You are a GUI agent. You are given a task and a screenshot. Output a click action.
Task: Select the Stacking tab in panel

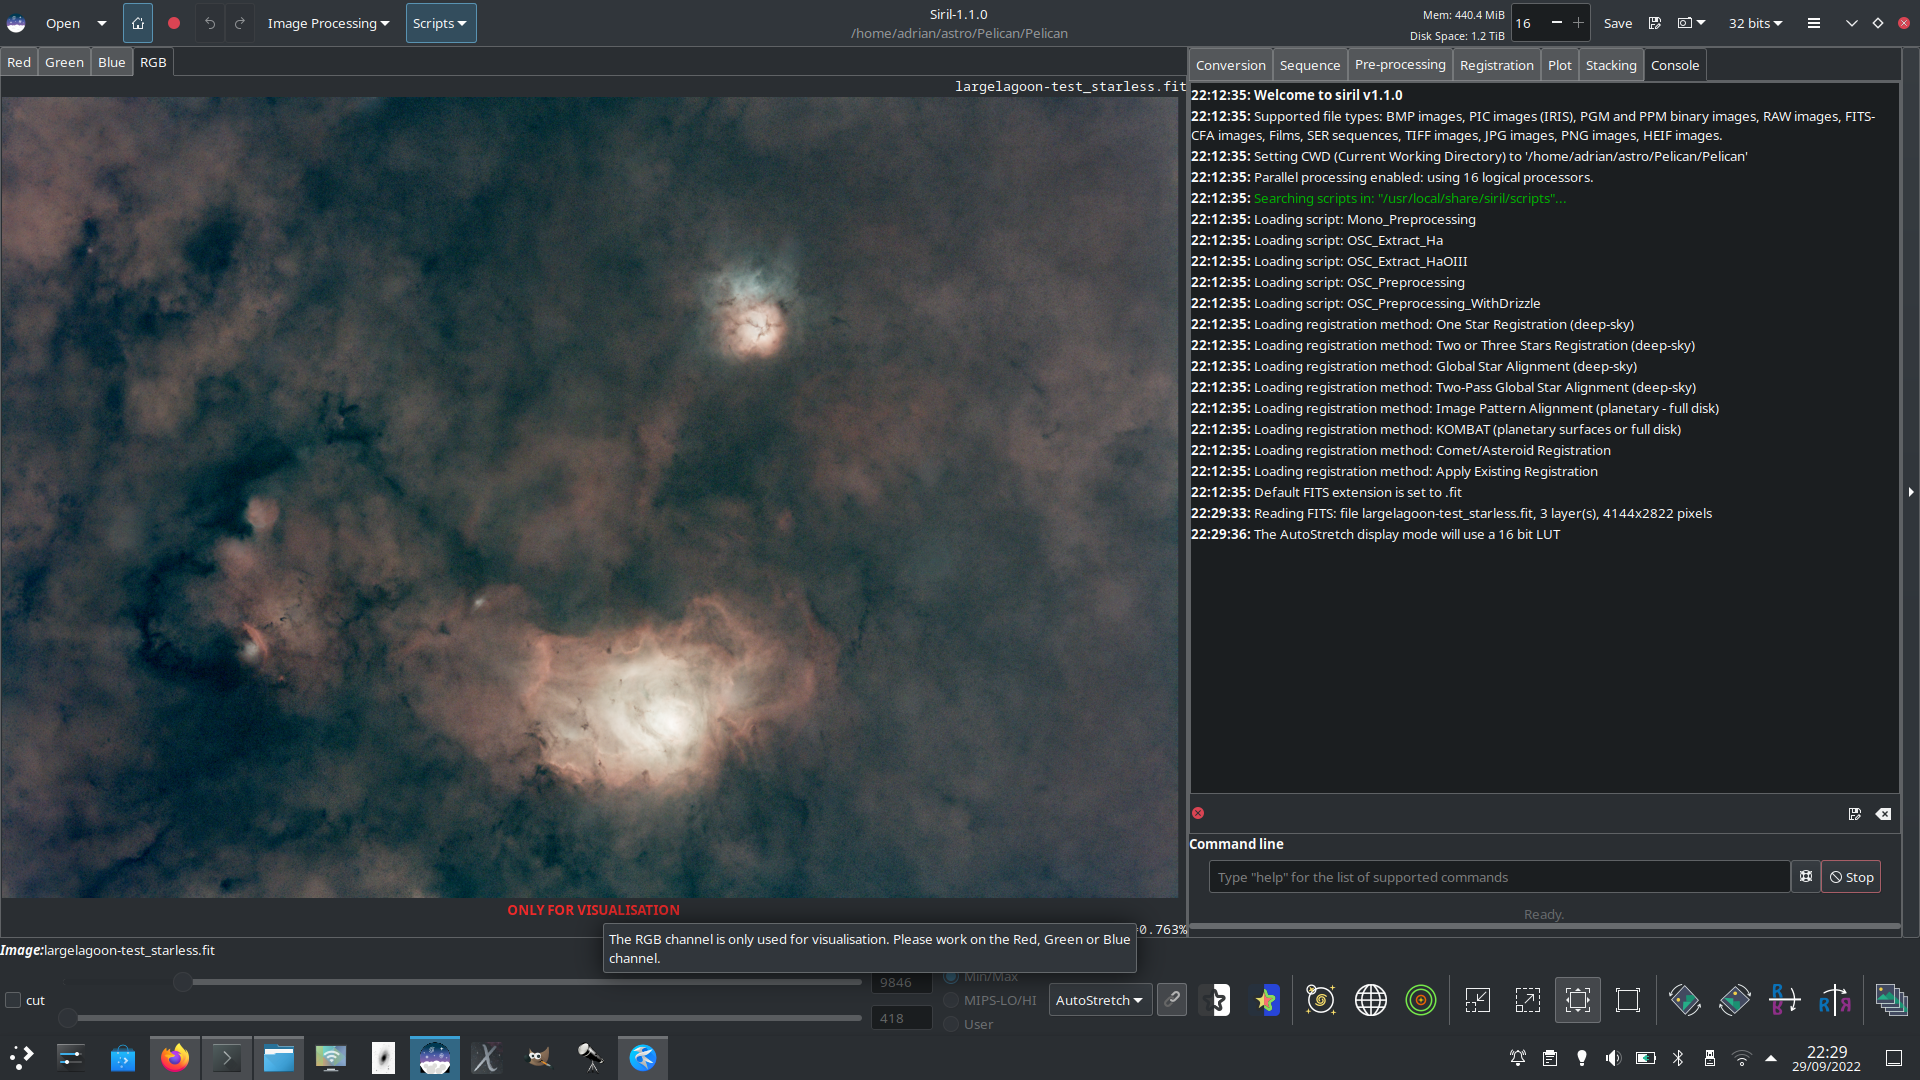(1609, 63)
